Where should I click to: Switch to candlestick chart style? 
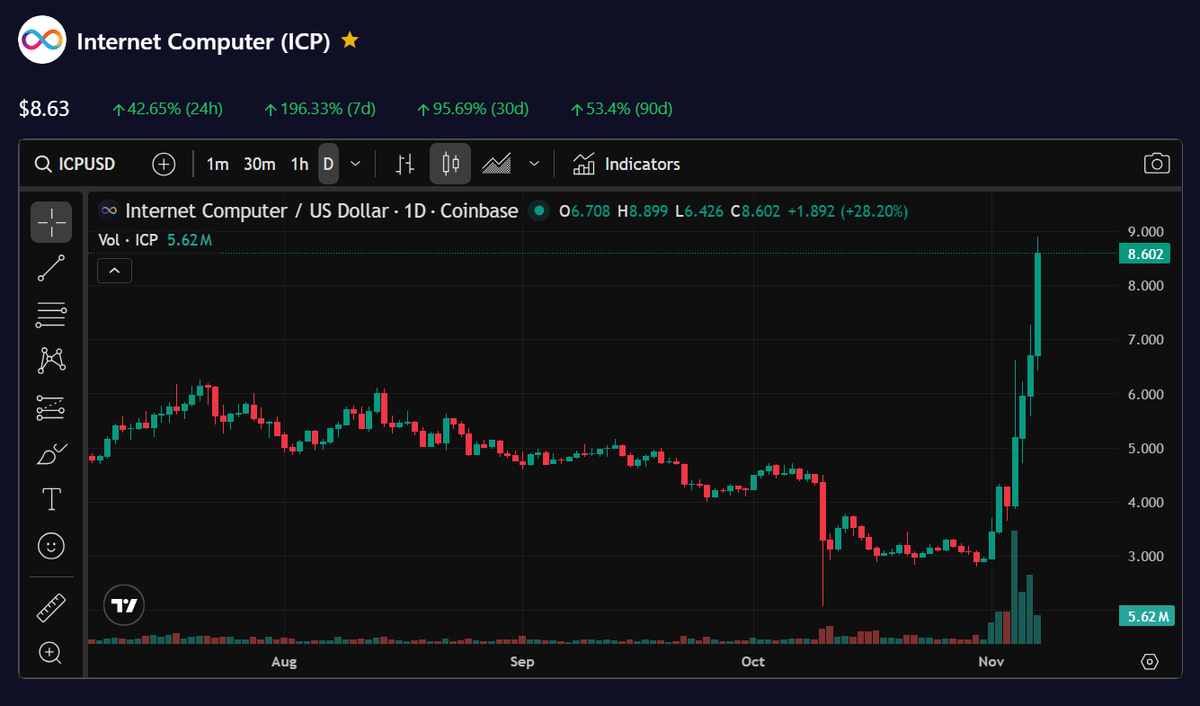pyautogui.click(x=450, y=164)
